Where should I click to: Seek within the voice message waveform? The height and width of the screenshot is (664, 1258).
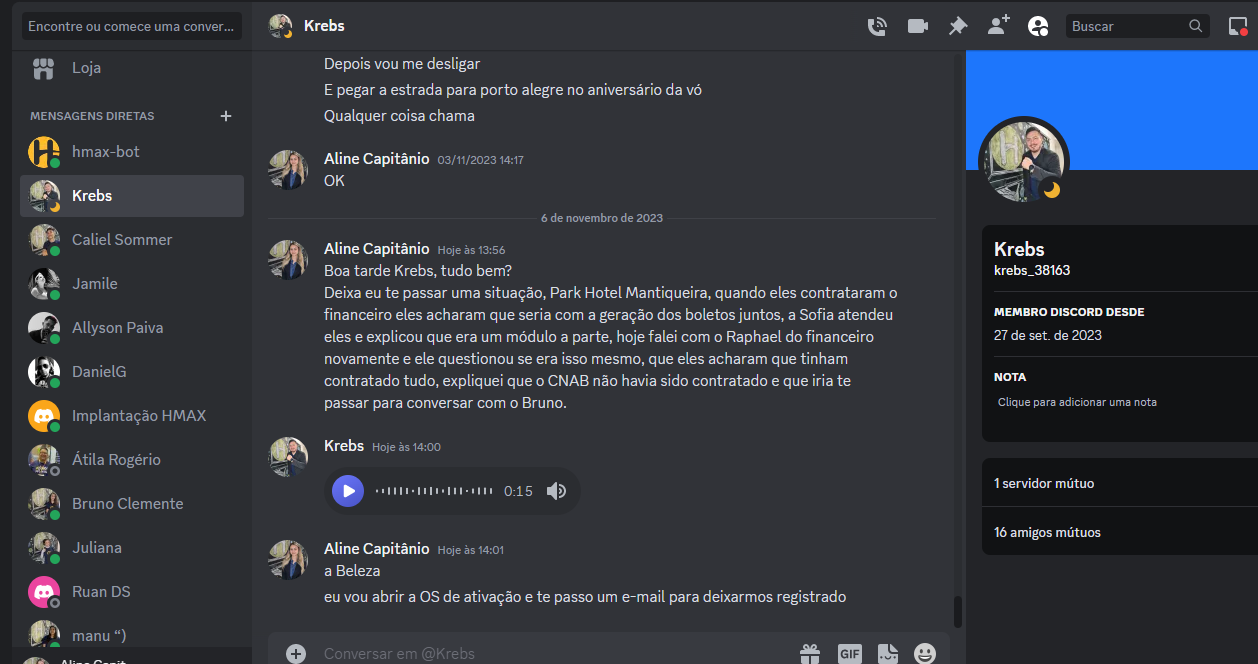[434, 491]
